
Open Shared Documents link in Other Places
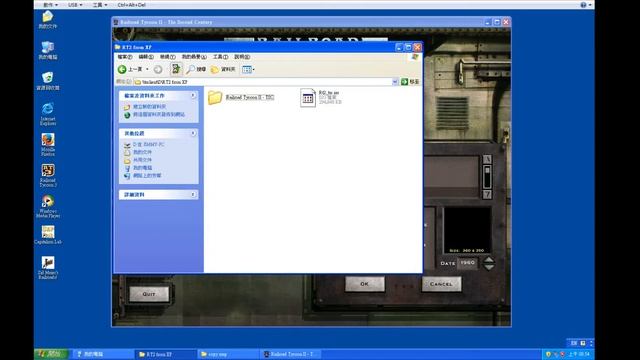142,160
